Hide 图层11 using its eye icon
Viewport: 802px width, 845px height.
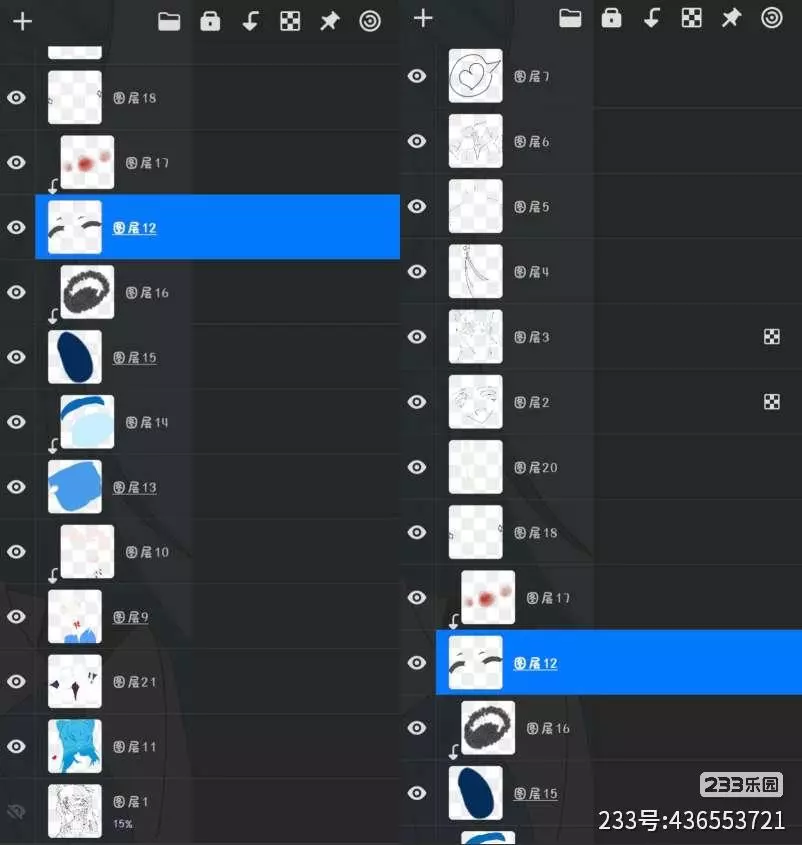point(17,746)
